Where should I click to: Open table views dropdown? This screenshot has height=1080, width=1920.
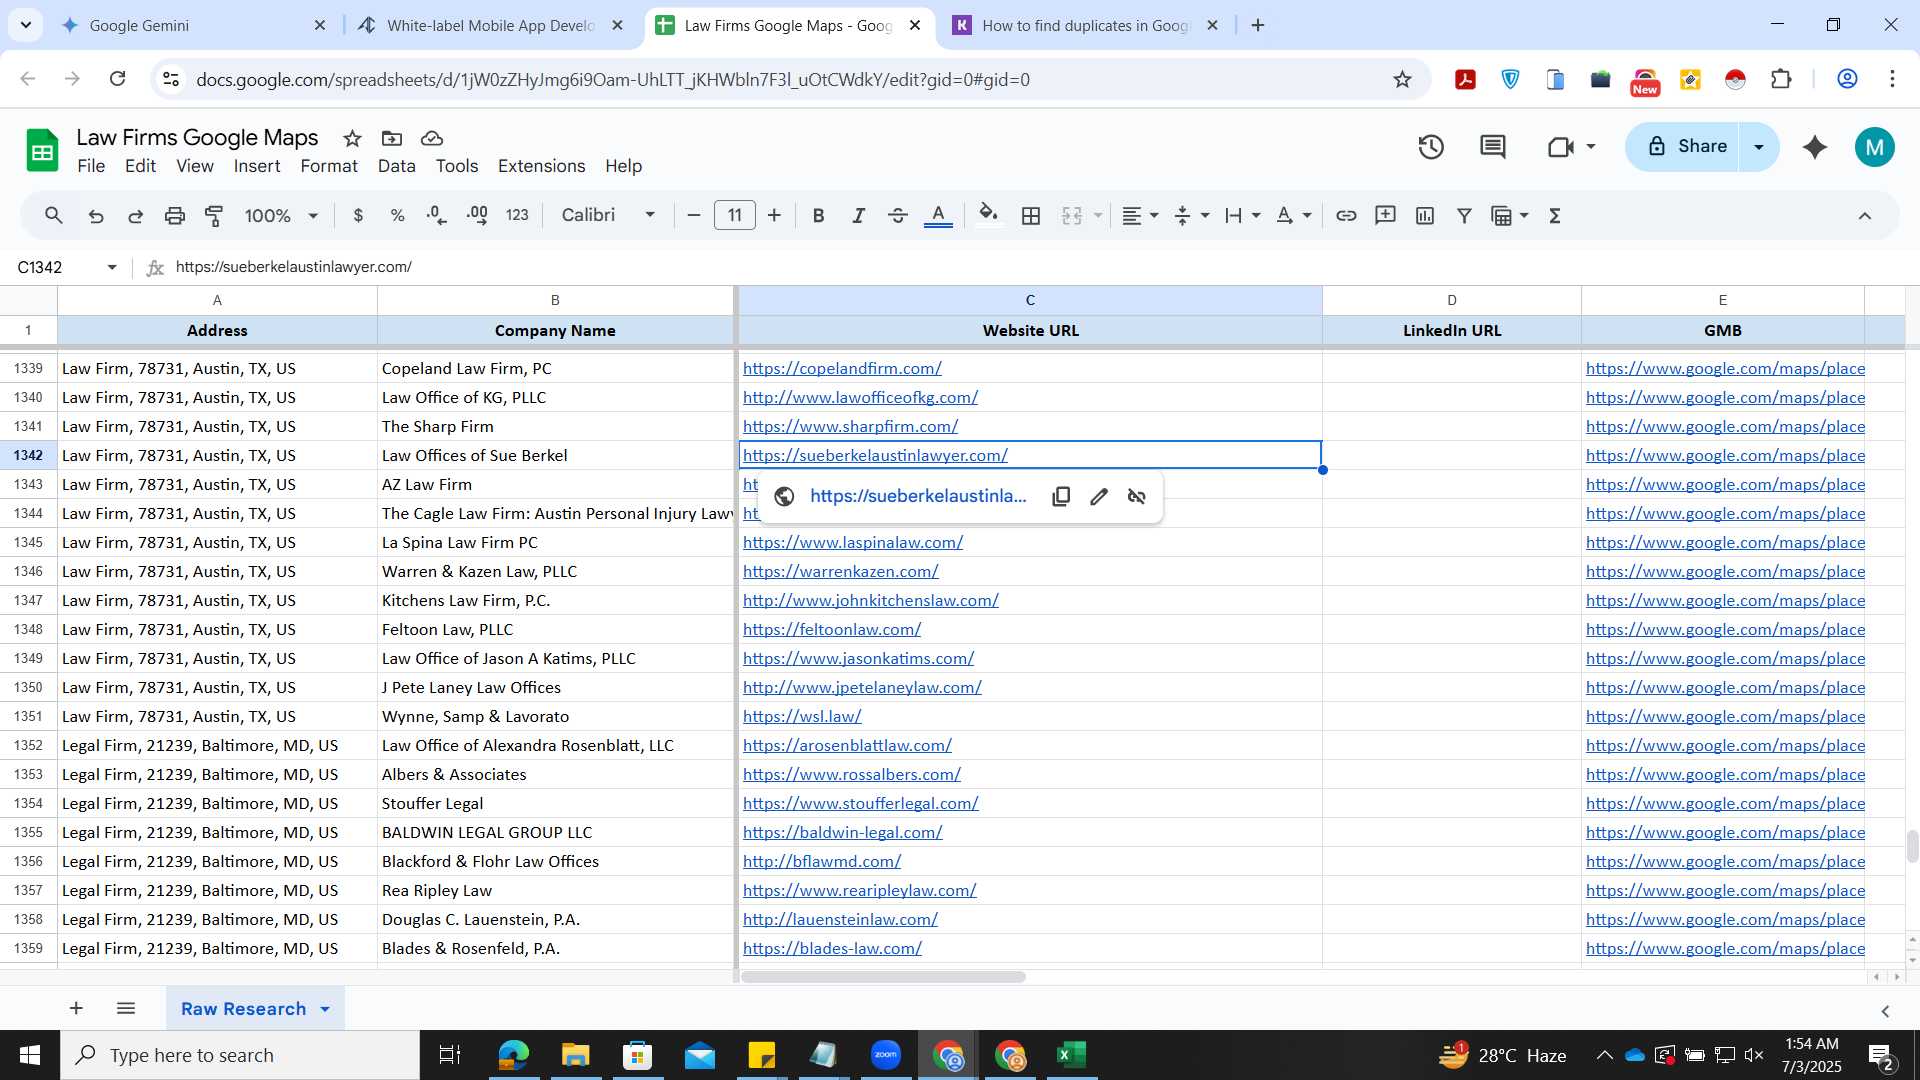1509,215
